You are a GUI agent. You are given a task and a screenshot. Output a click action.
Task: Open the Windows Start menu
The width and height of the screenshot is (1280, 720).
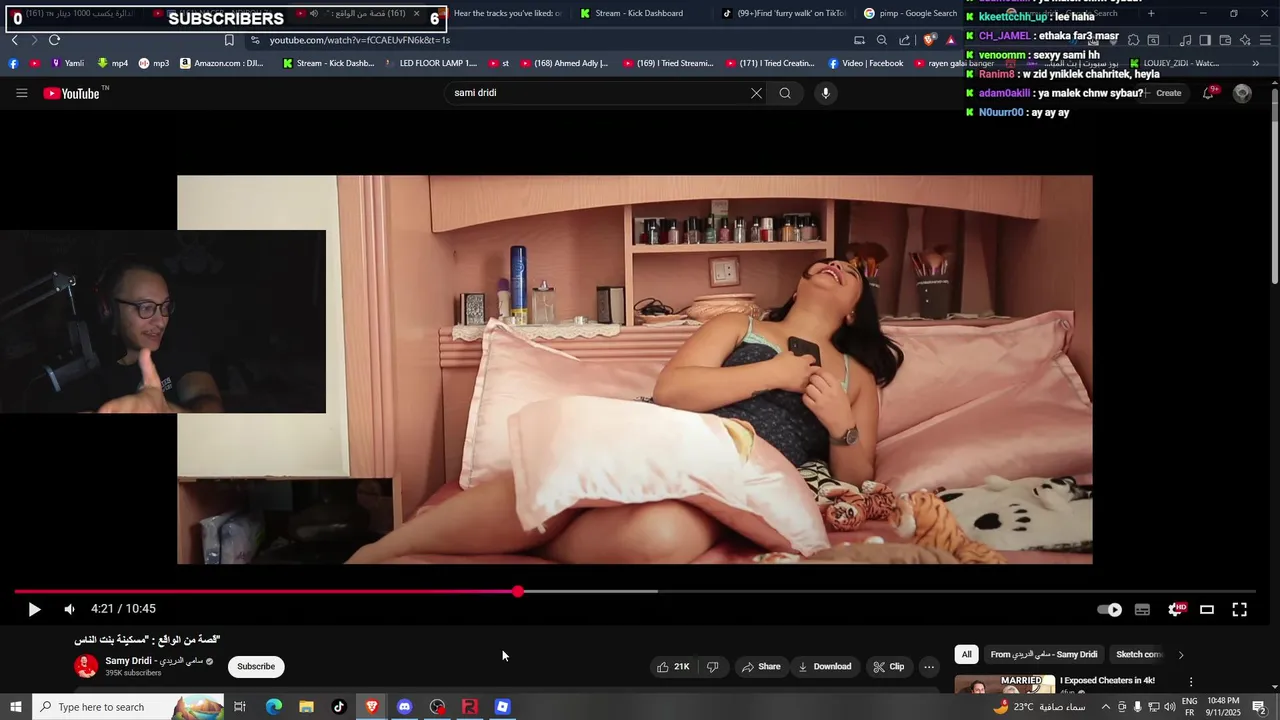tap(15, 707)
